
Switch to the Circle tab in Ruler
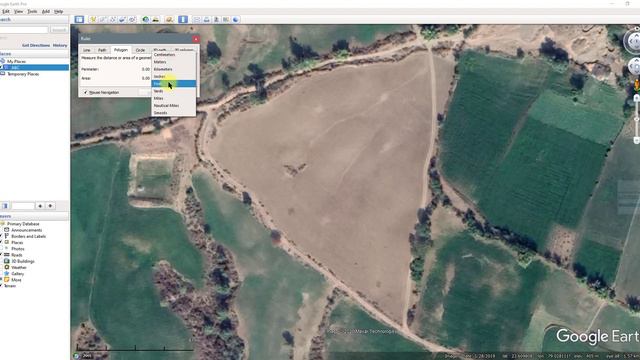coord(140,50)
